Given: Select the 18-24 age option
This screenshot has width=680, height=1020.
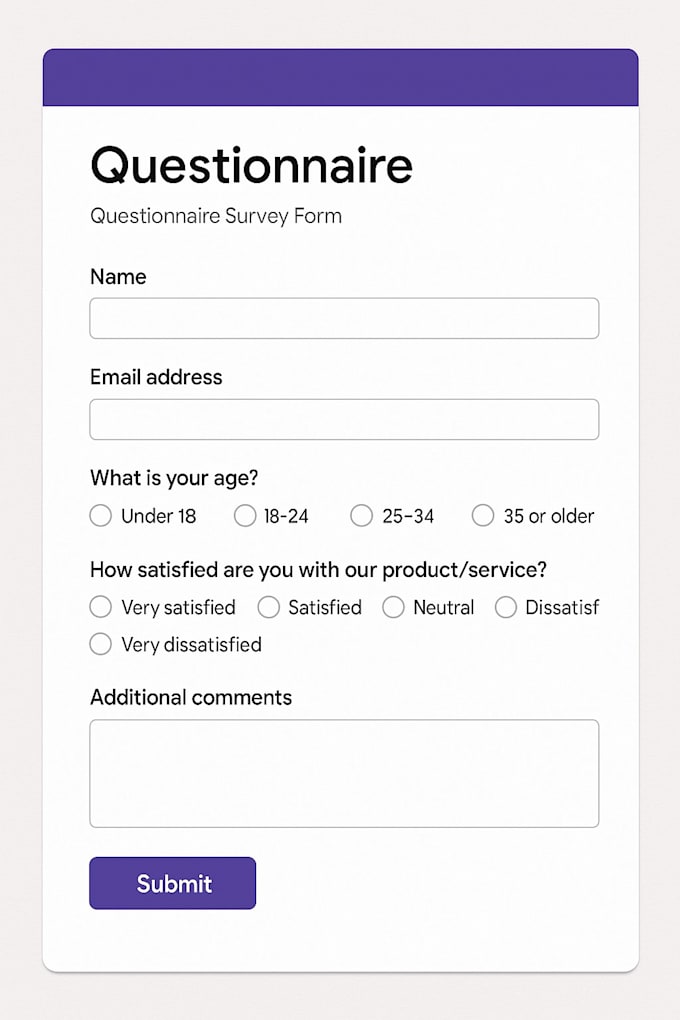Looking at the screenshot, I should pyautogui.click(x=245, y=516).
